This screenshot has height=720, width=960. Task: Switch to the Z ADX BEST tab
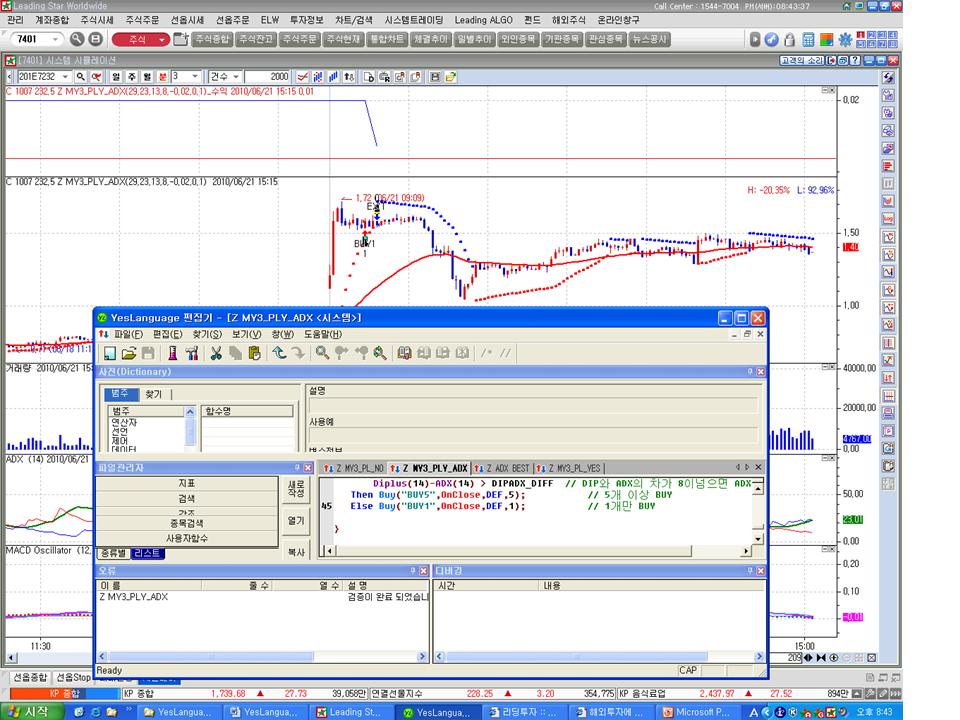coord(503,468)
